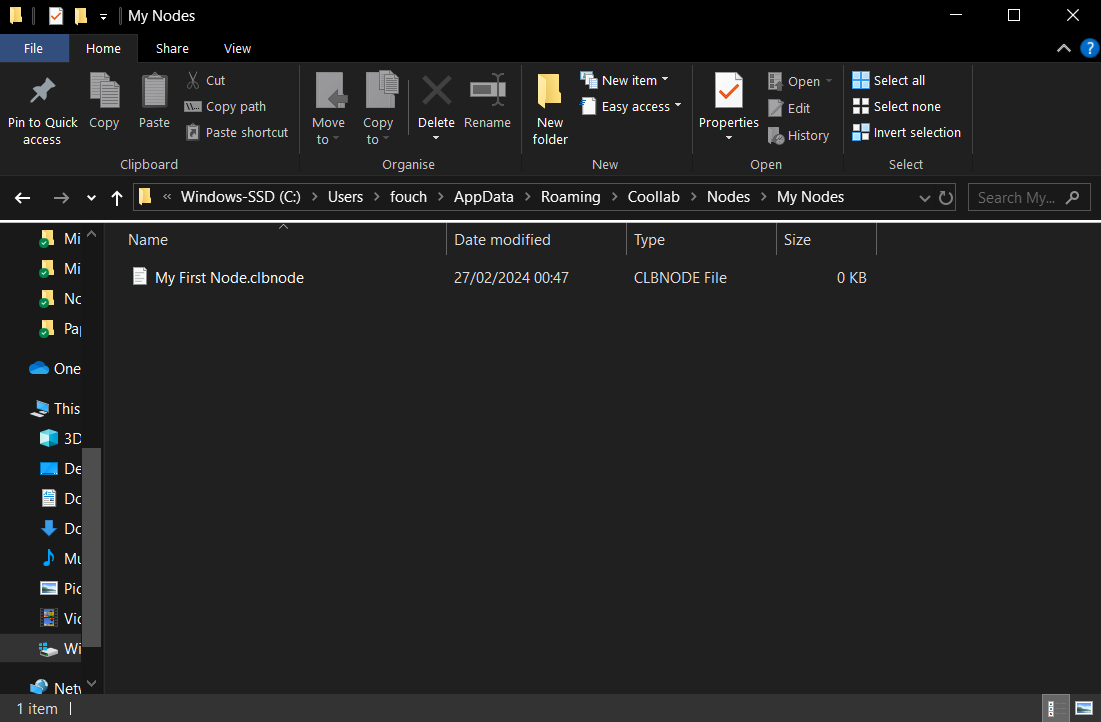Click AppData in the breadcrumb path

tap(484, 197)
